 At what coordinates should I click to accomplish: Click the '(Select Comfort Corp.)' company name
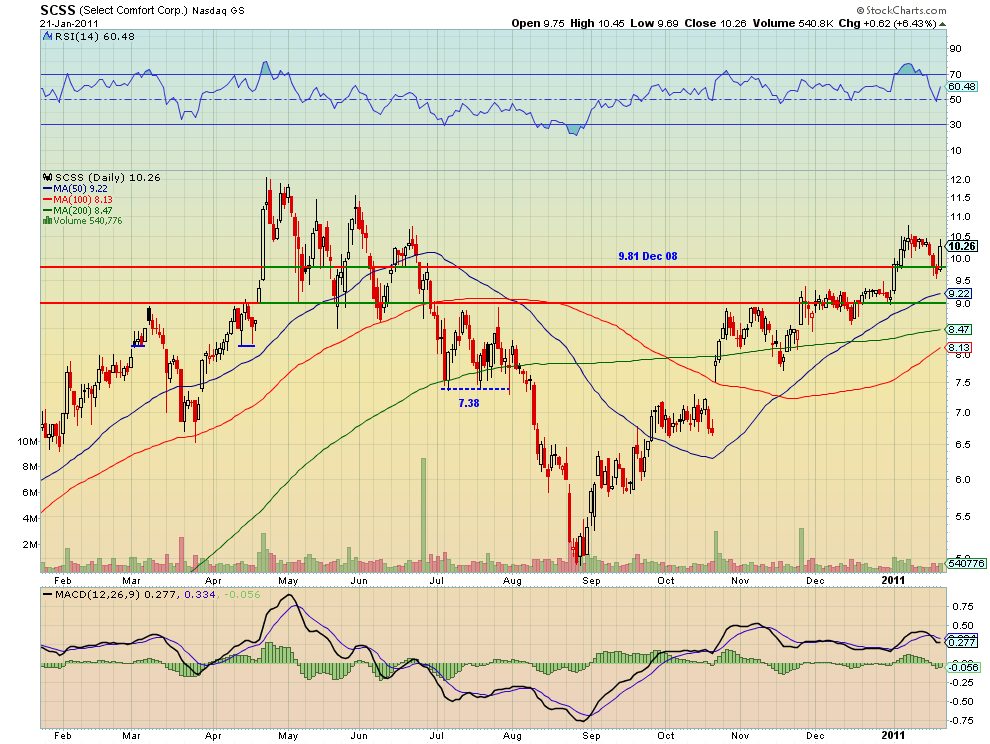134,11
